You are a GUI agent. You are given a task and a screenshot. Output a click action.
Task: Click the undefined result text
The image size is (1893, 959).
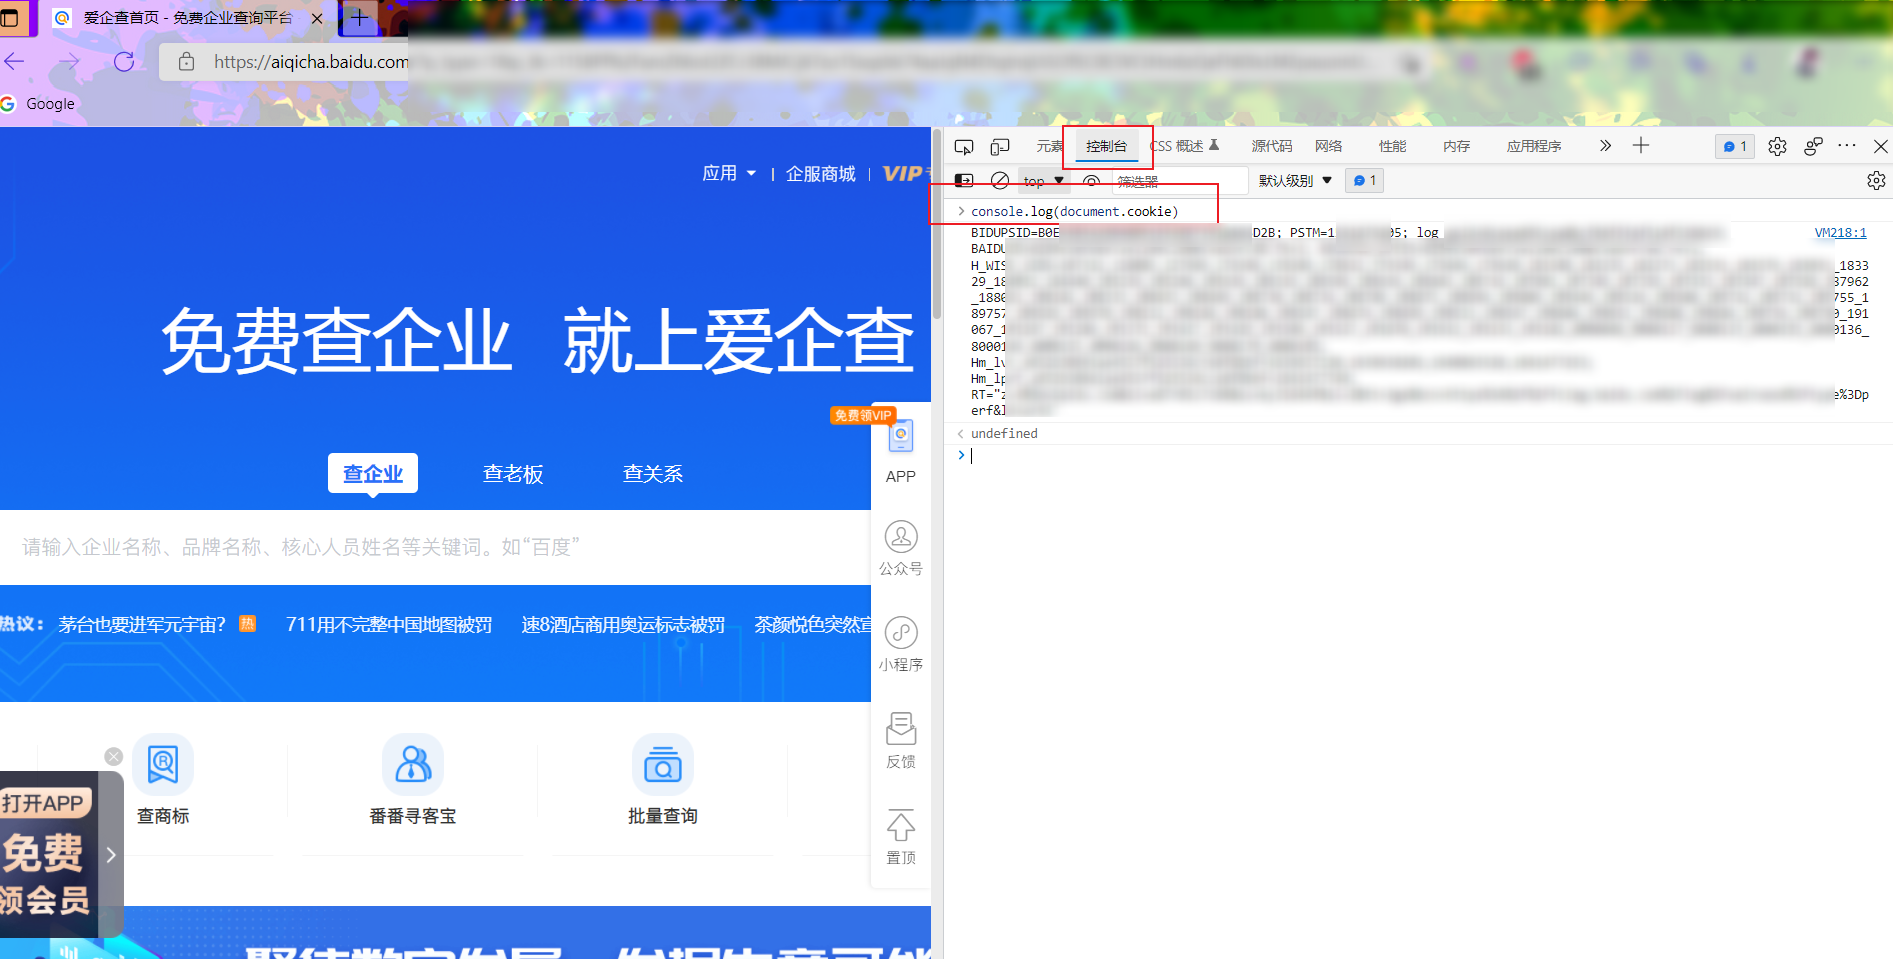point(1004,434)
